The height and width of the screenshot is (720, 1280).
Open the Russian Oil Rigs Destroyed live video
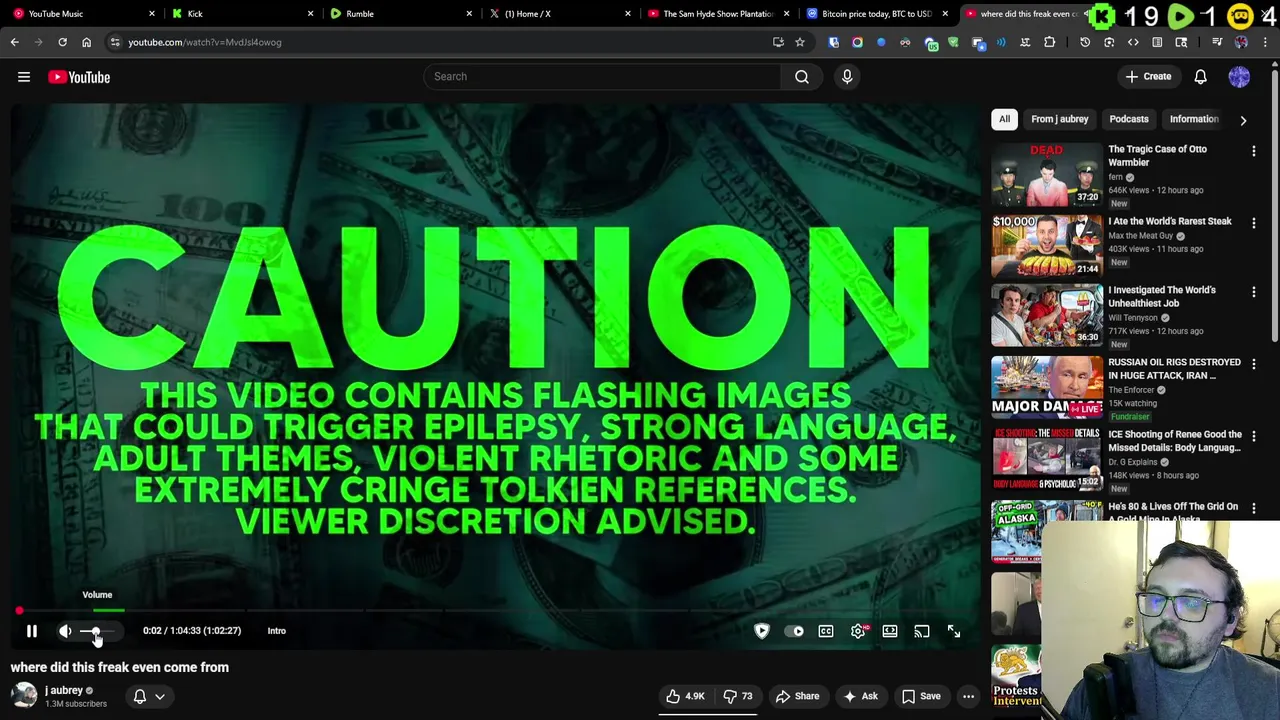tap(1047, 387)
